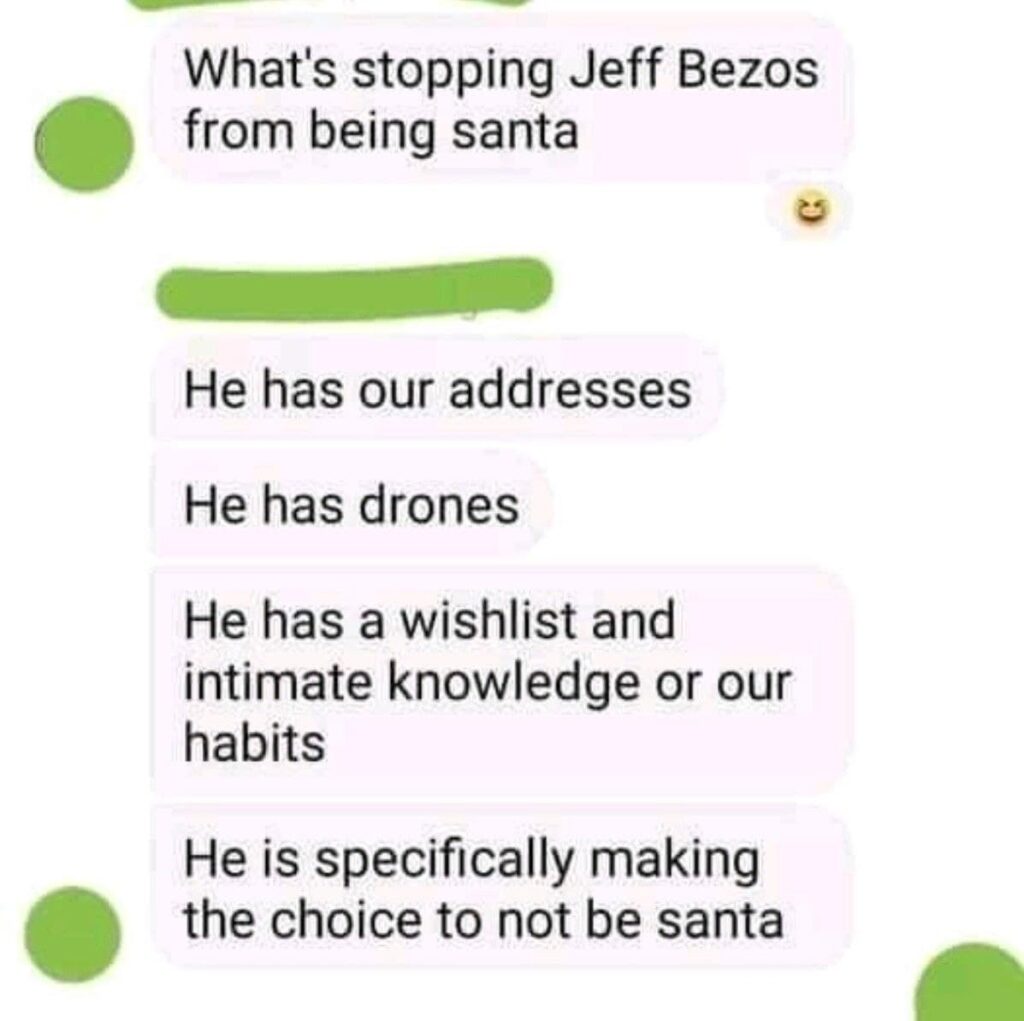Click 'from being santa' line in first message
Image resolution: width=1024 pixels, height=1021 pixels.
point(381,133)
